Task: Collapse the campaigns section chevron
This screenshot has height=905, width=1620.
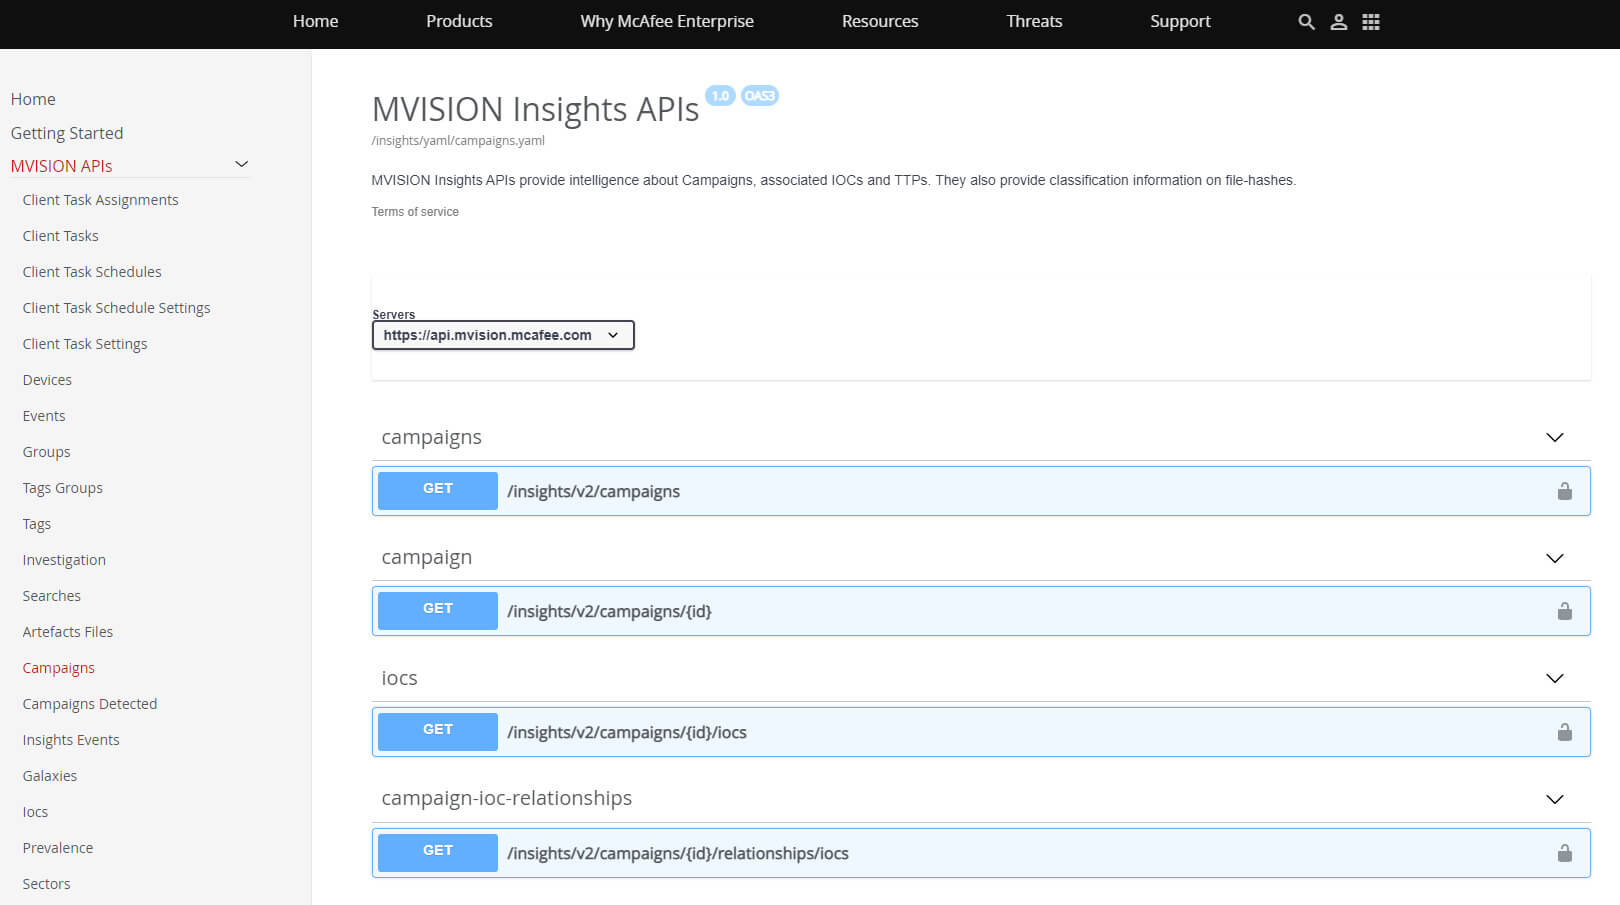Action: (1555, 437)
